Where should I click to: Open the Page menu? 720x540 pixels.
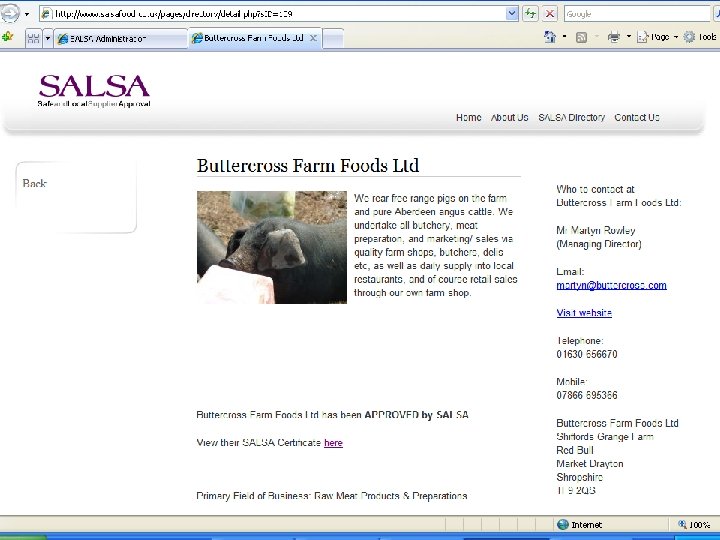(x=657, y=37)
